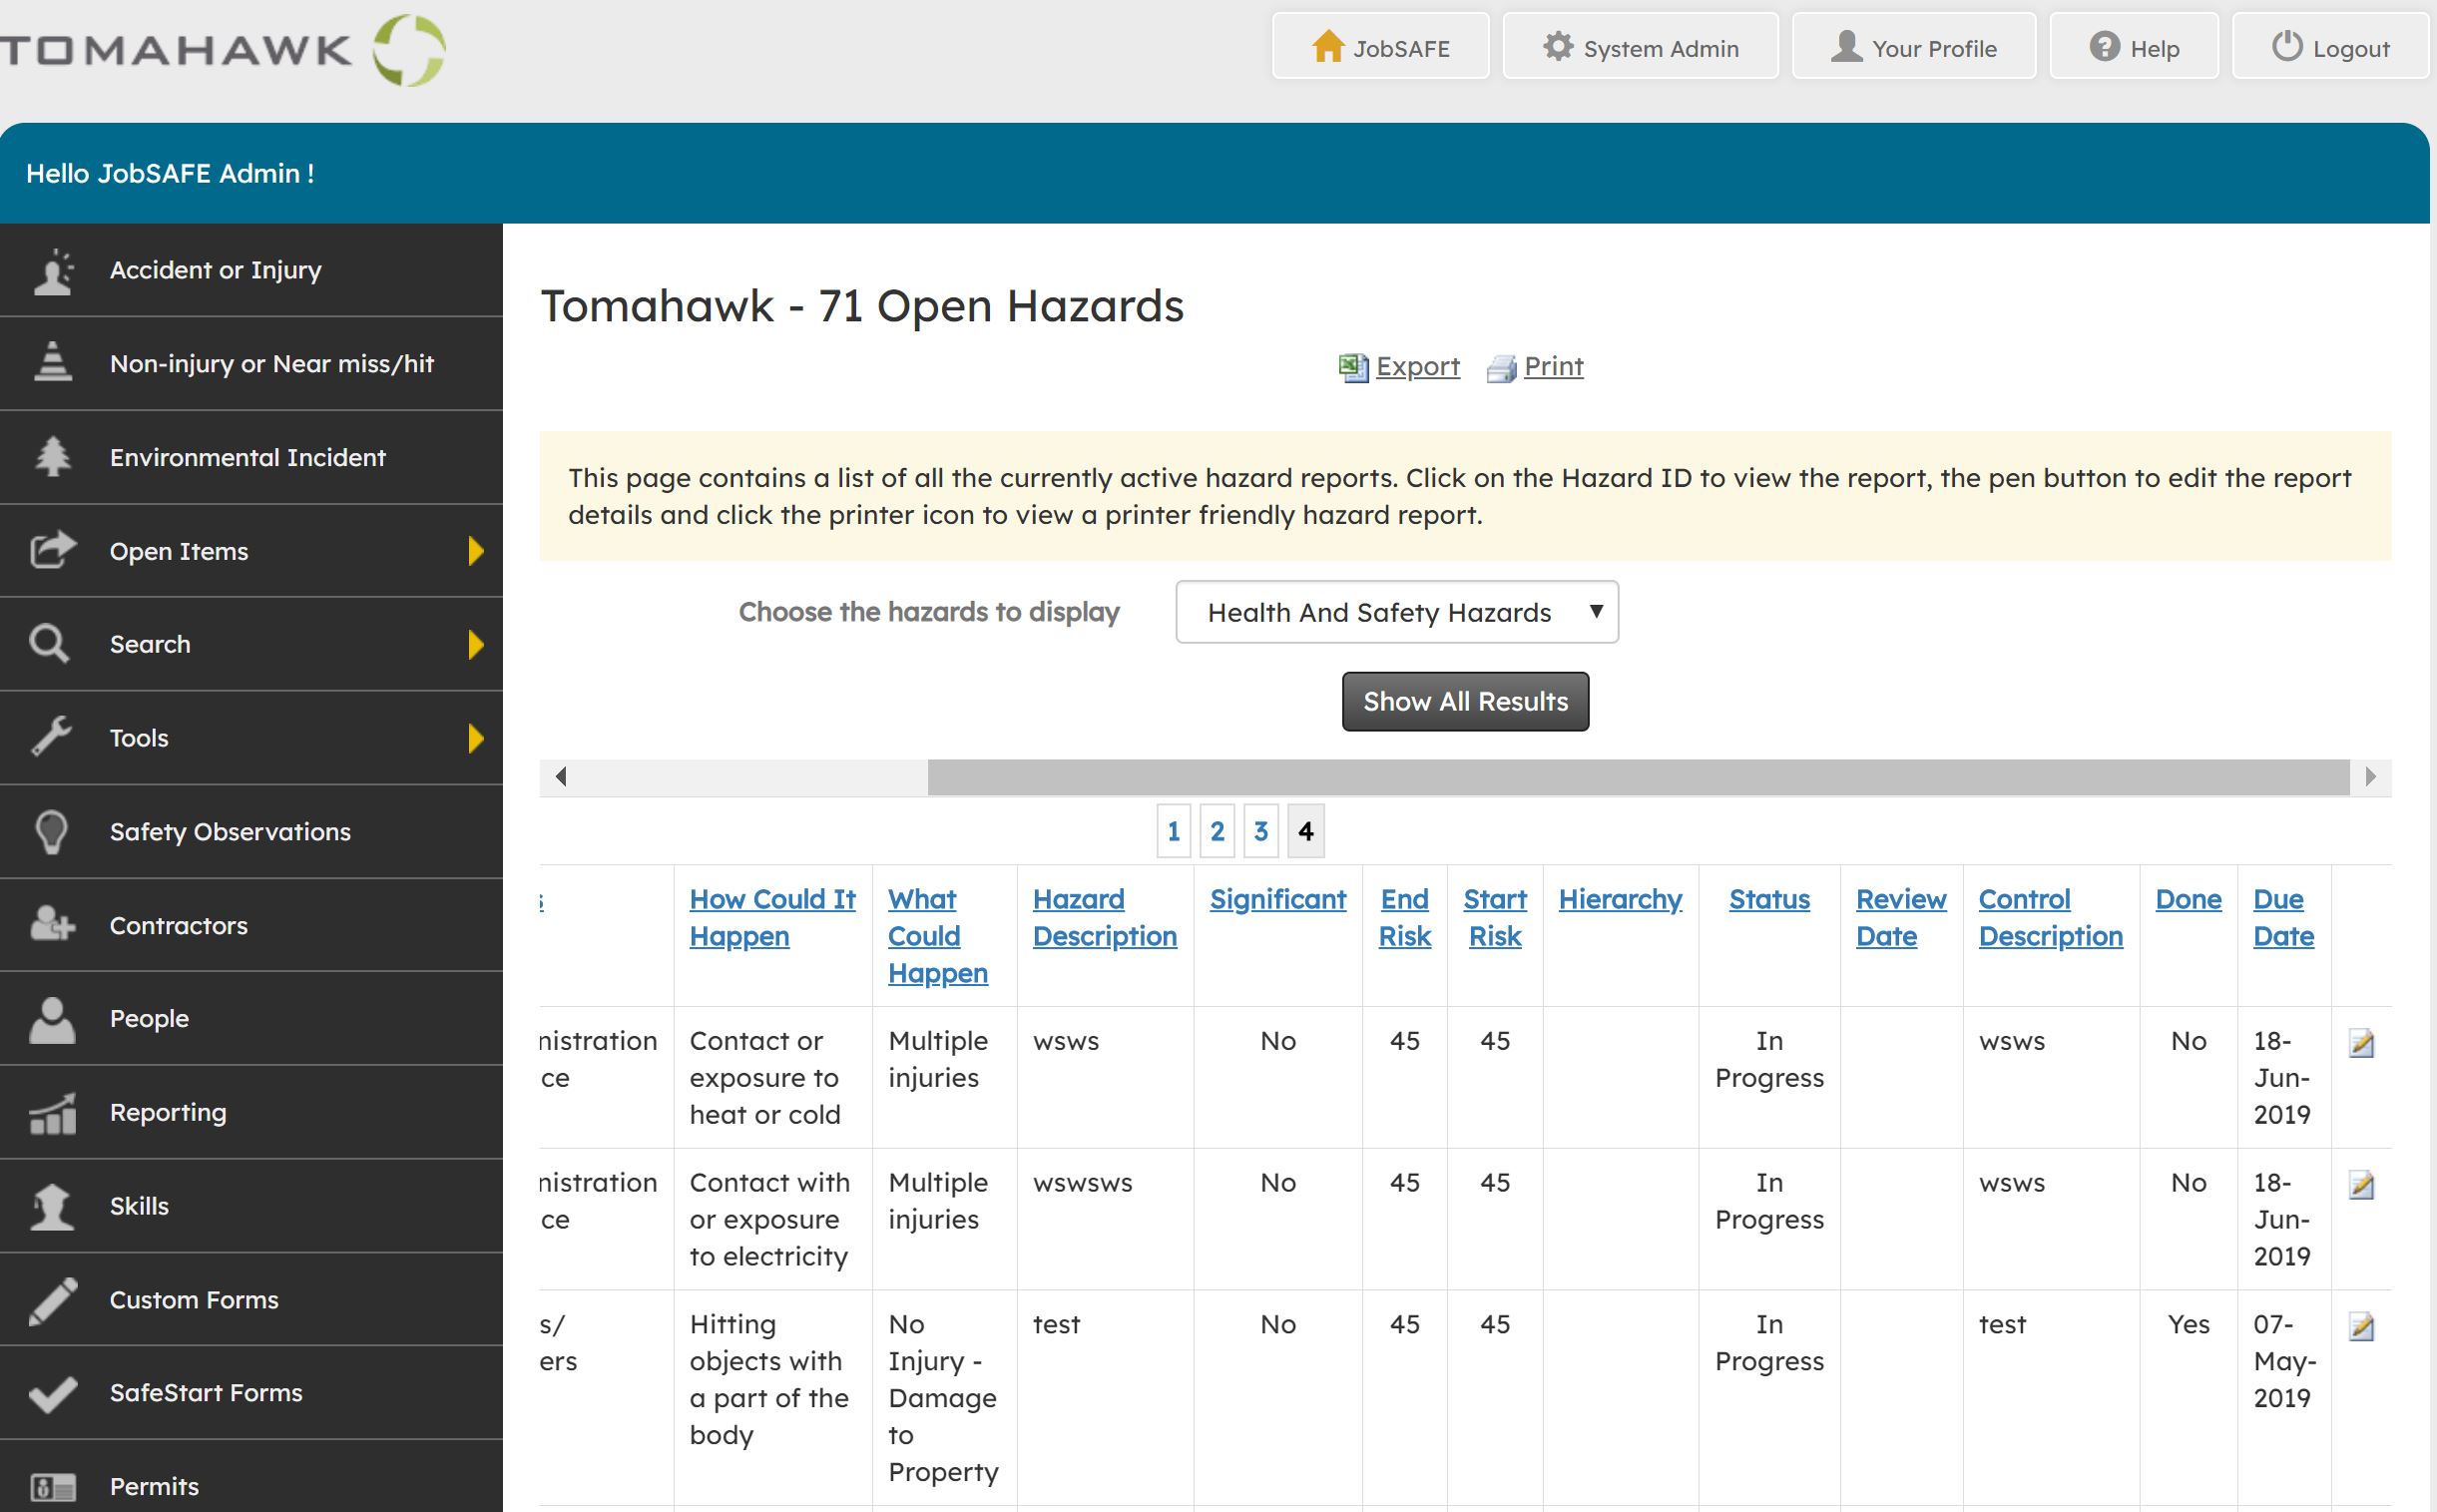2437x1512 pixels.
Task: Sort by Start Risk column
Action: tap(1494, 917)
